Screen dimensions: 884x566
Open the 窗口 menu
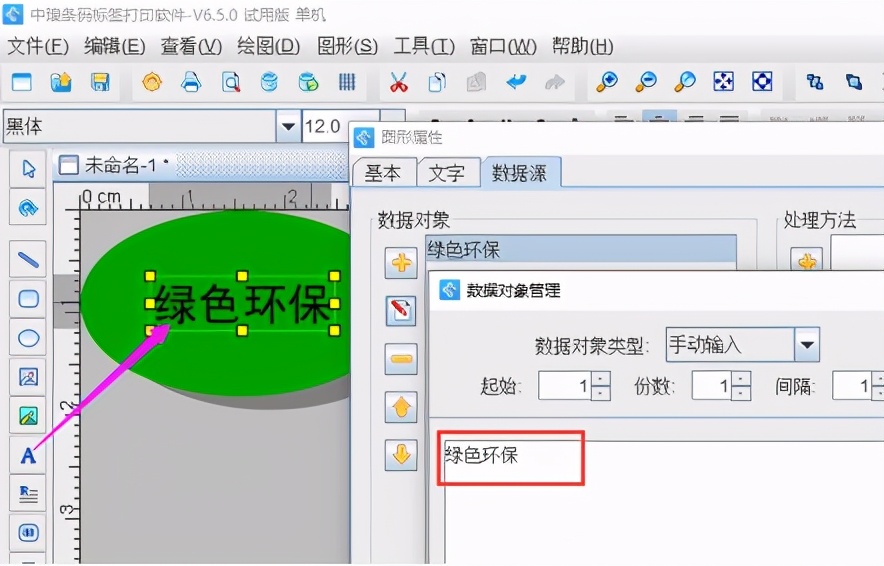point(503,46)
